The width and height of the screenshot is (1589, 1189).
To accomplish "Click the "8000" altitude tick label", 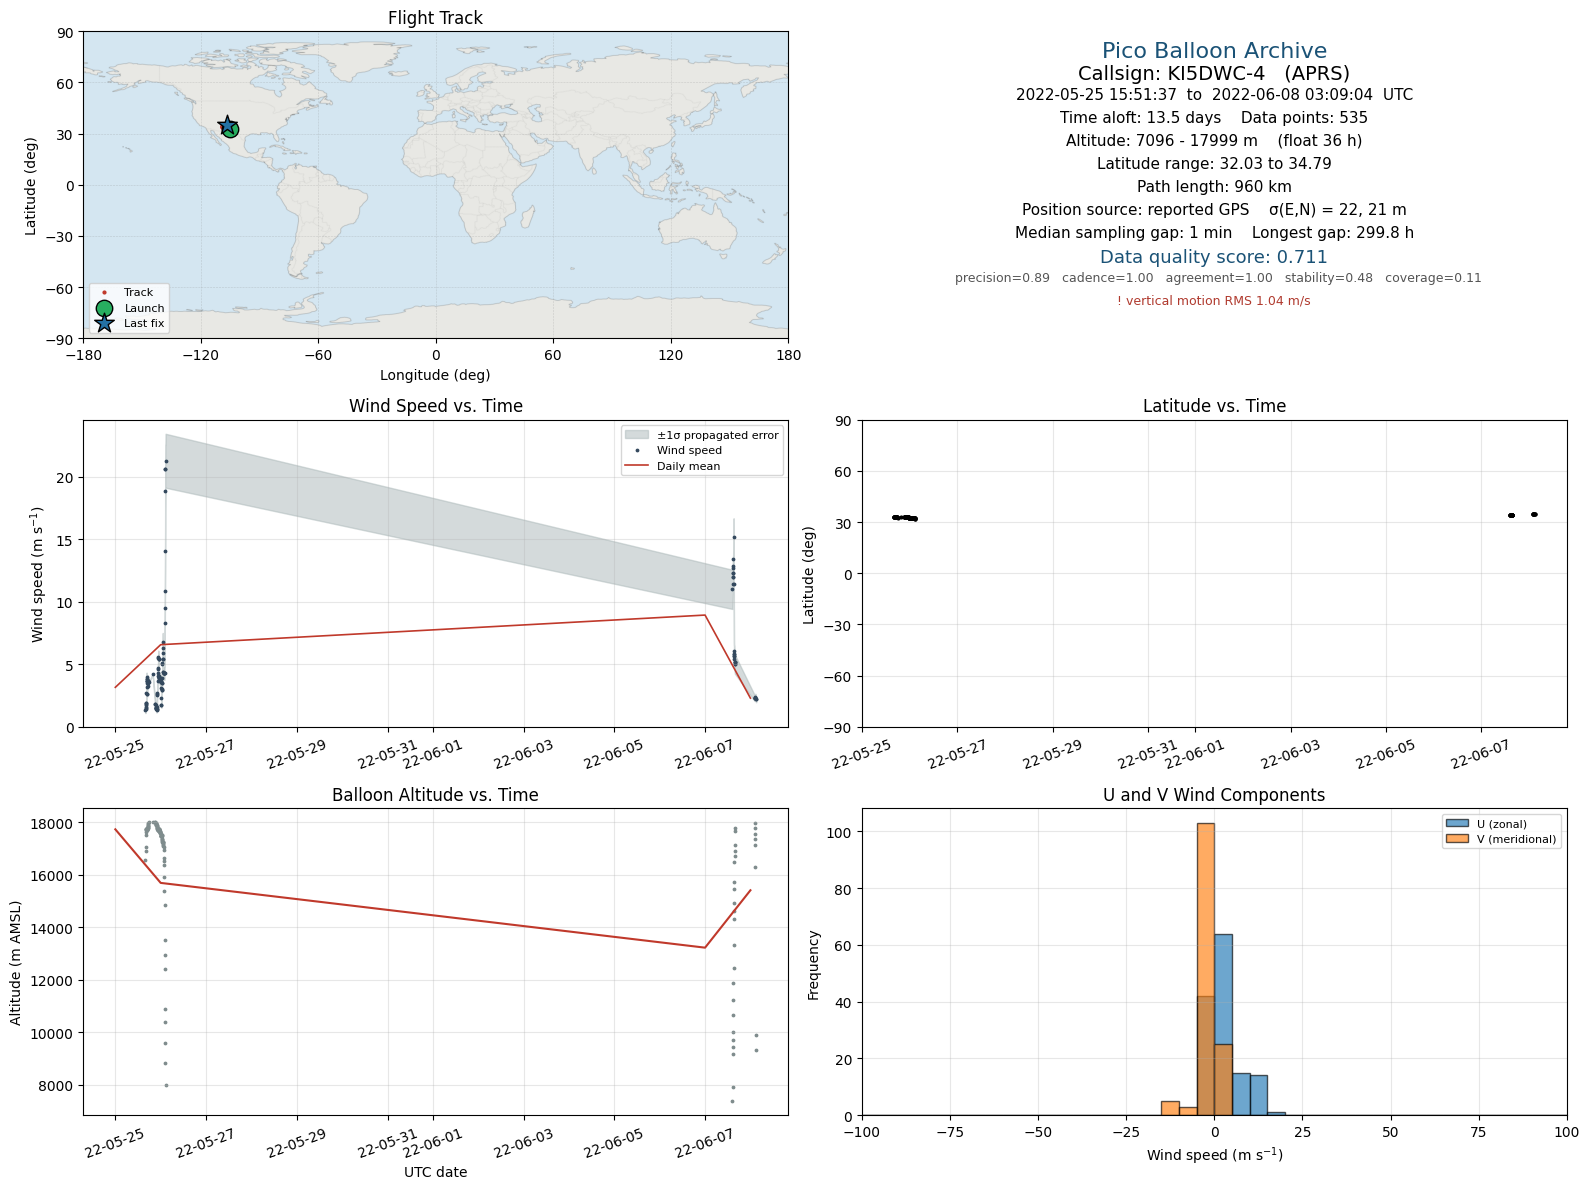I will 56,1086.
